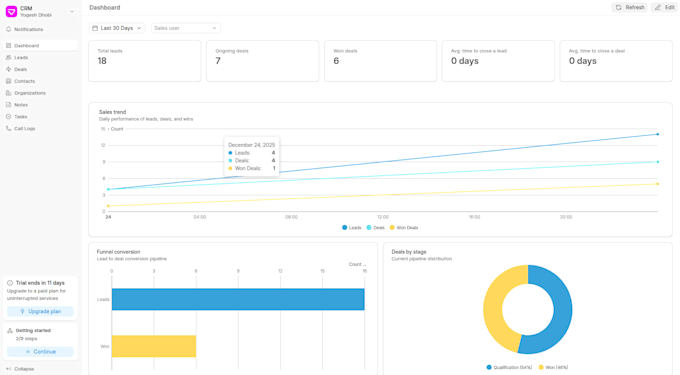Open the Deals sidebar icon
This screenshot has width=680, height=375.
click(x=8, y=69)
